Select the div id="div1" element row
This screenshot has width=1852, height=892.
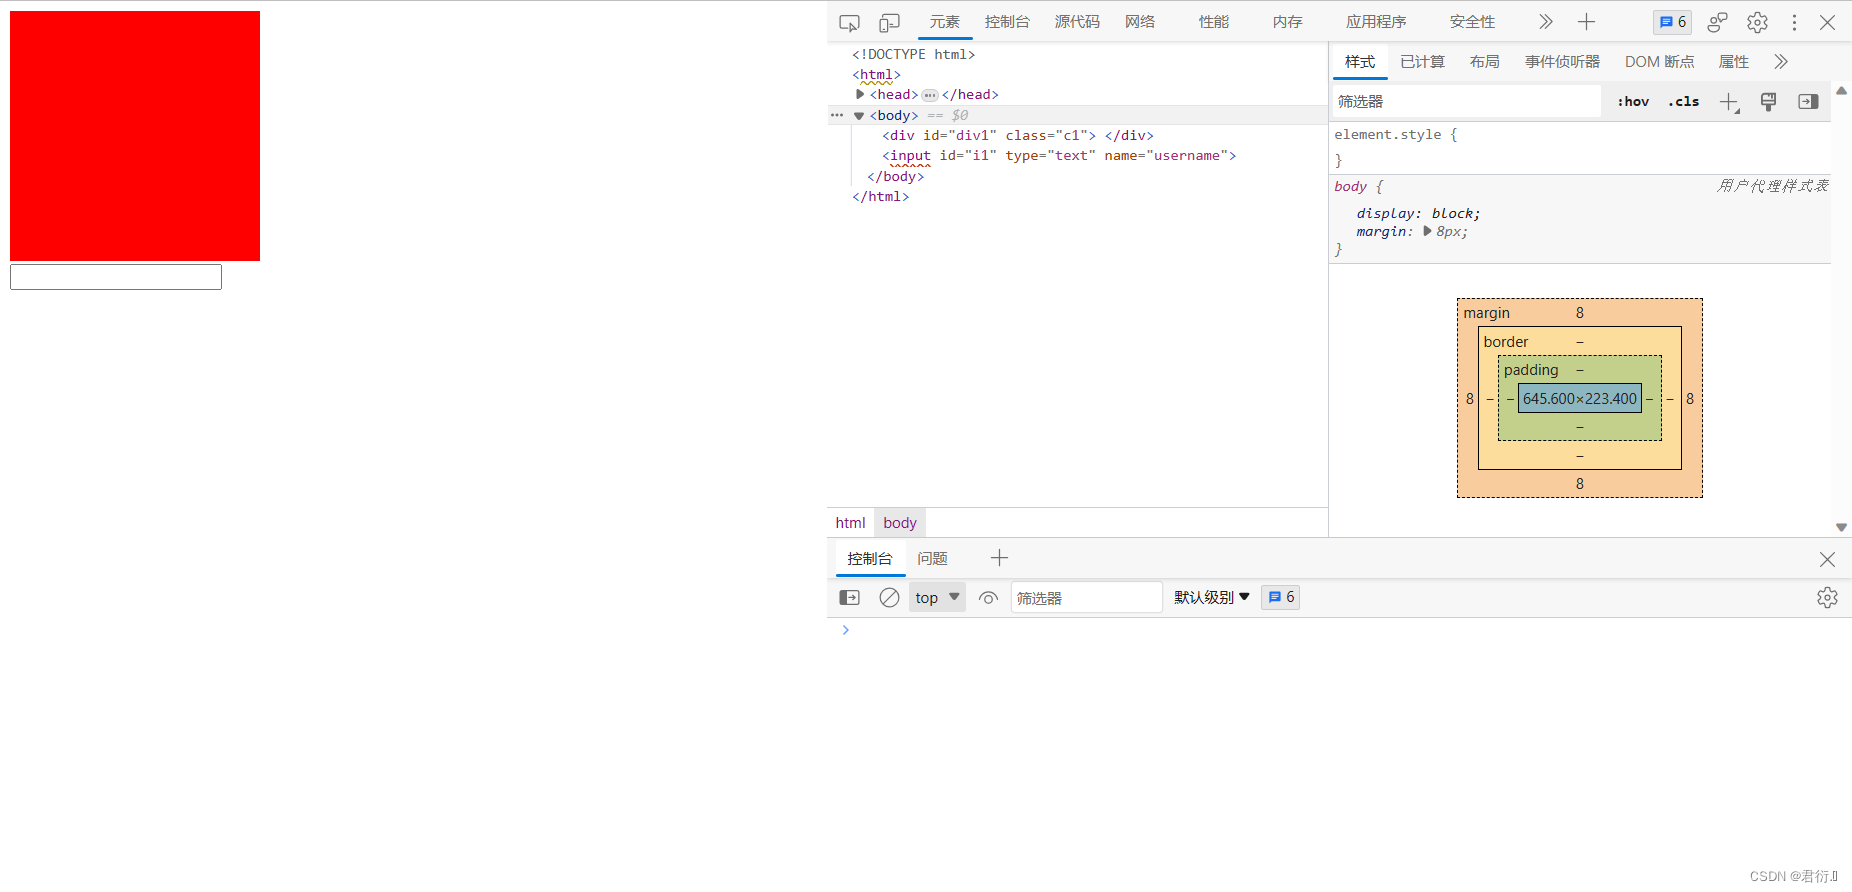coord(1017,135)
